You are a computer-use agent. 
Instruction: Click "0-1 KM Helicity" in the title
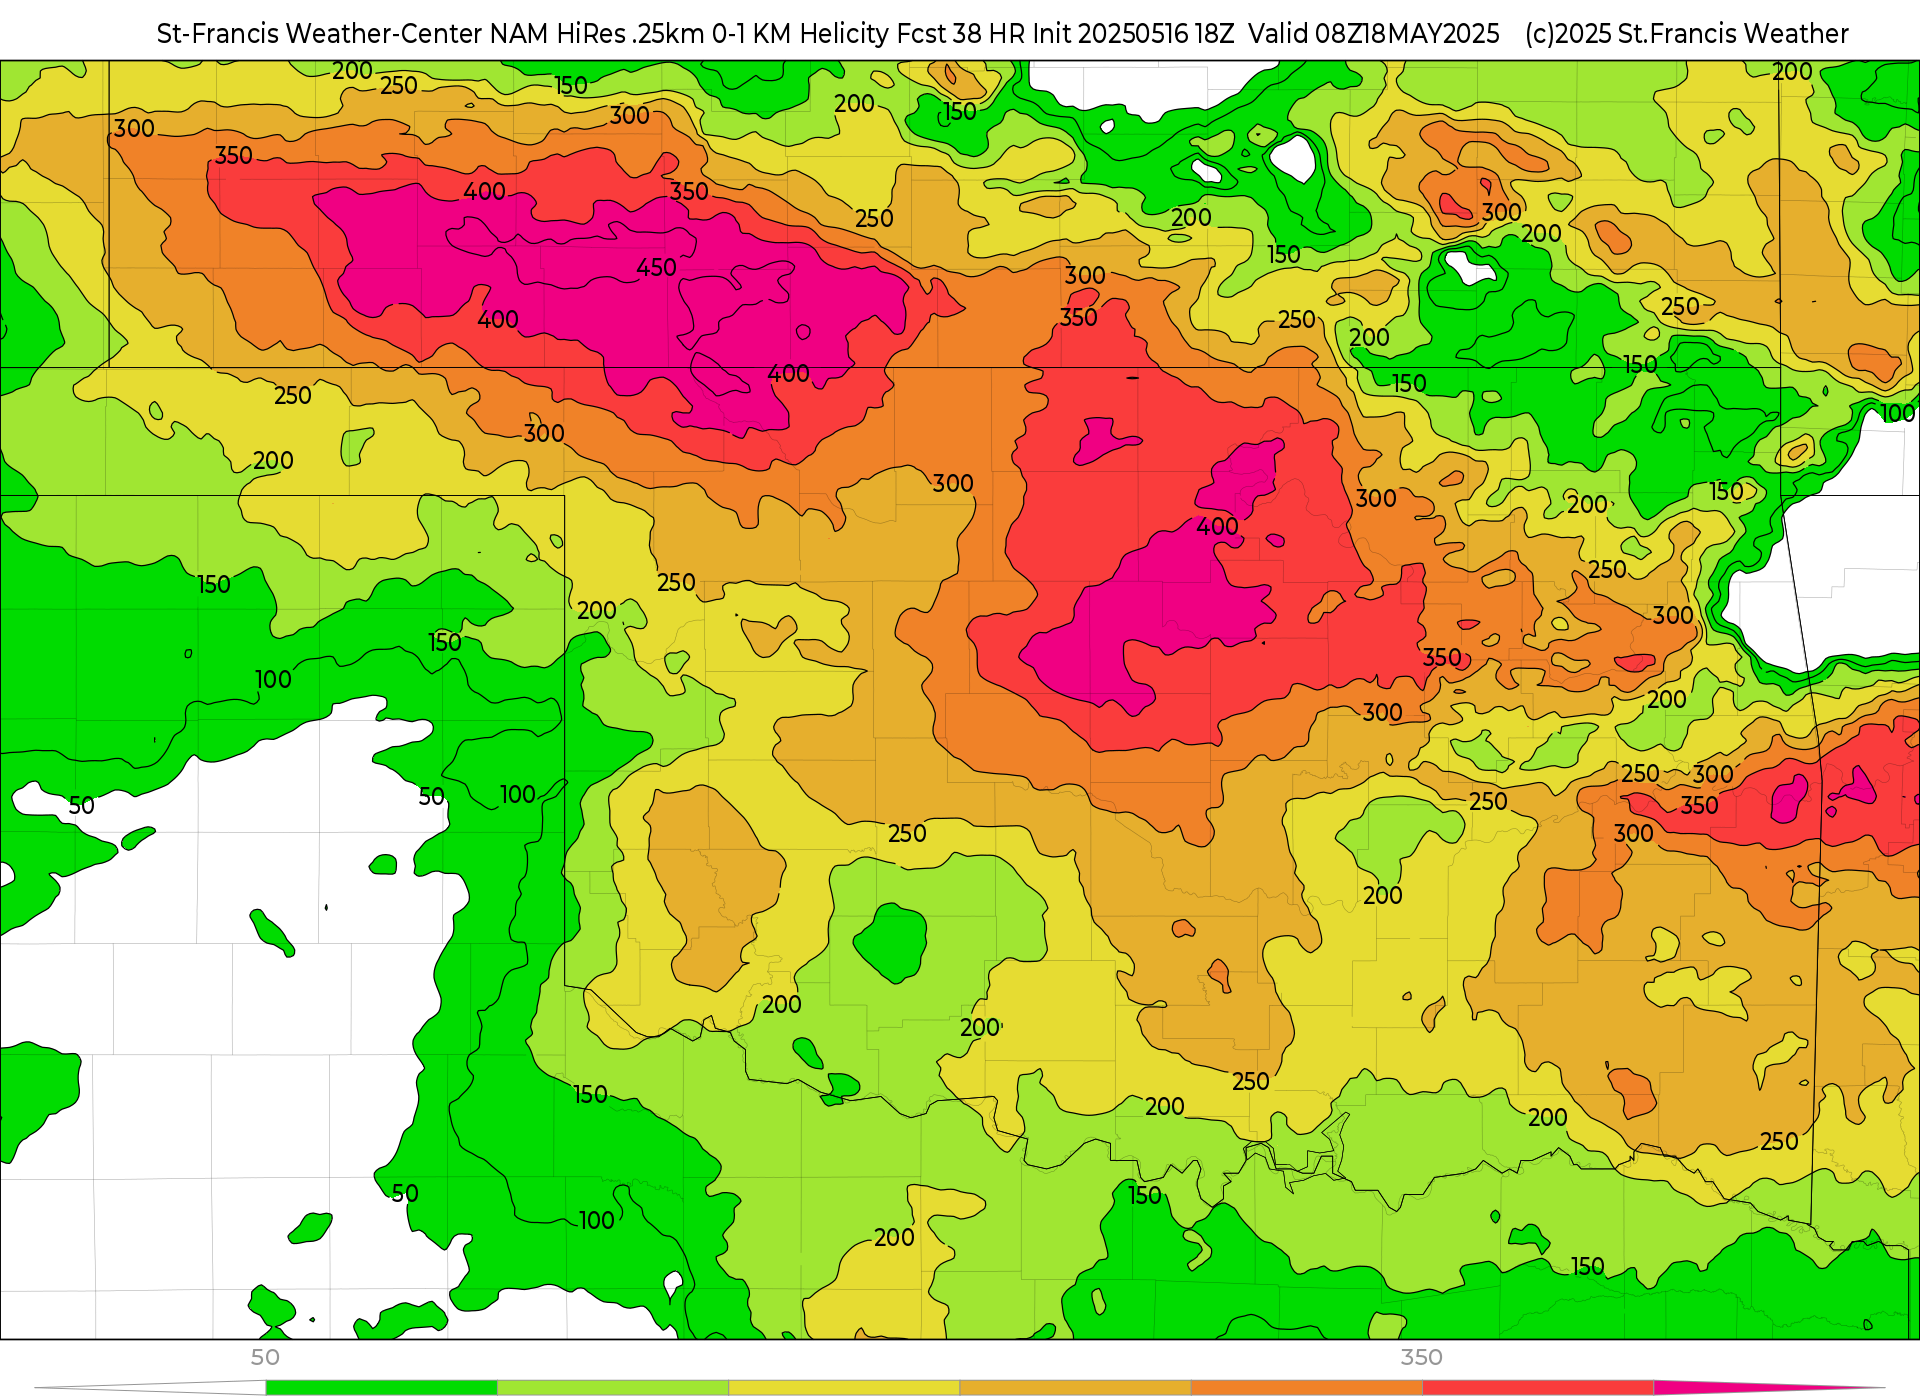[x=800, y=34]
